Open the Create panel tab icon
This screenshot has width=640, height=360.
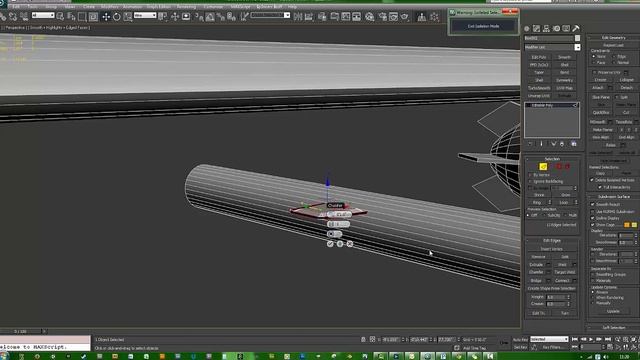click(527, 28)
